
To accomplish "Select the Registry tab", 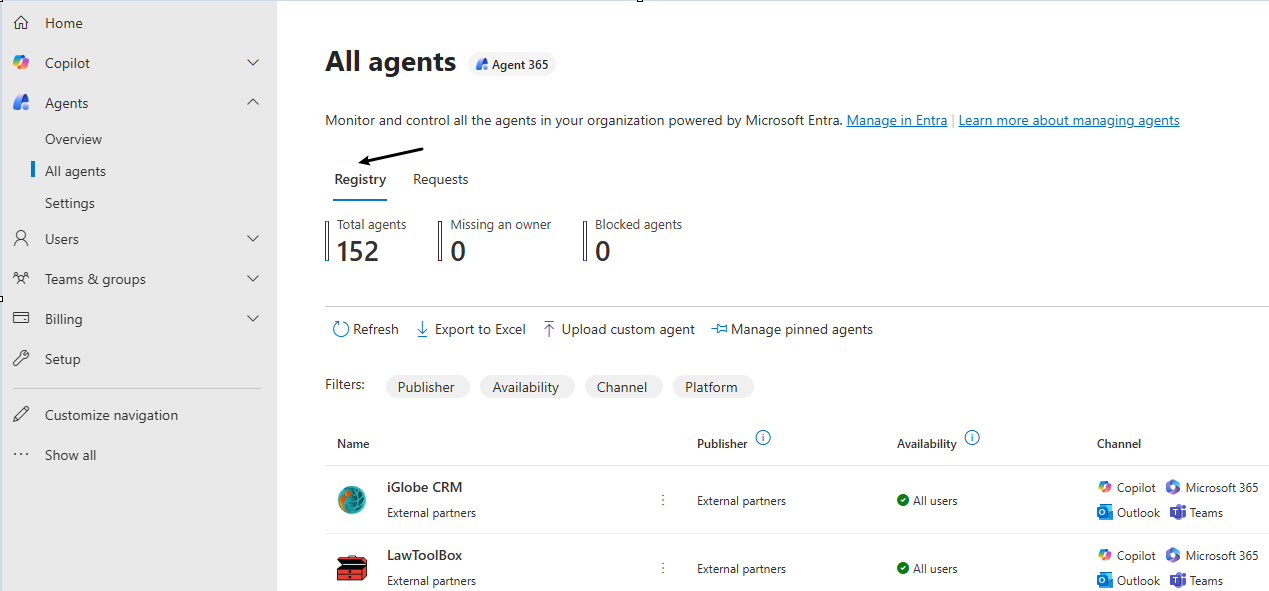I will pyautogui.click(x=360, y=180).
